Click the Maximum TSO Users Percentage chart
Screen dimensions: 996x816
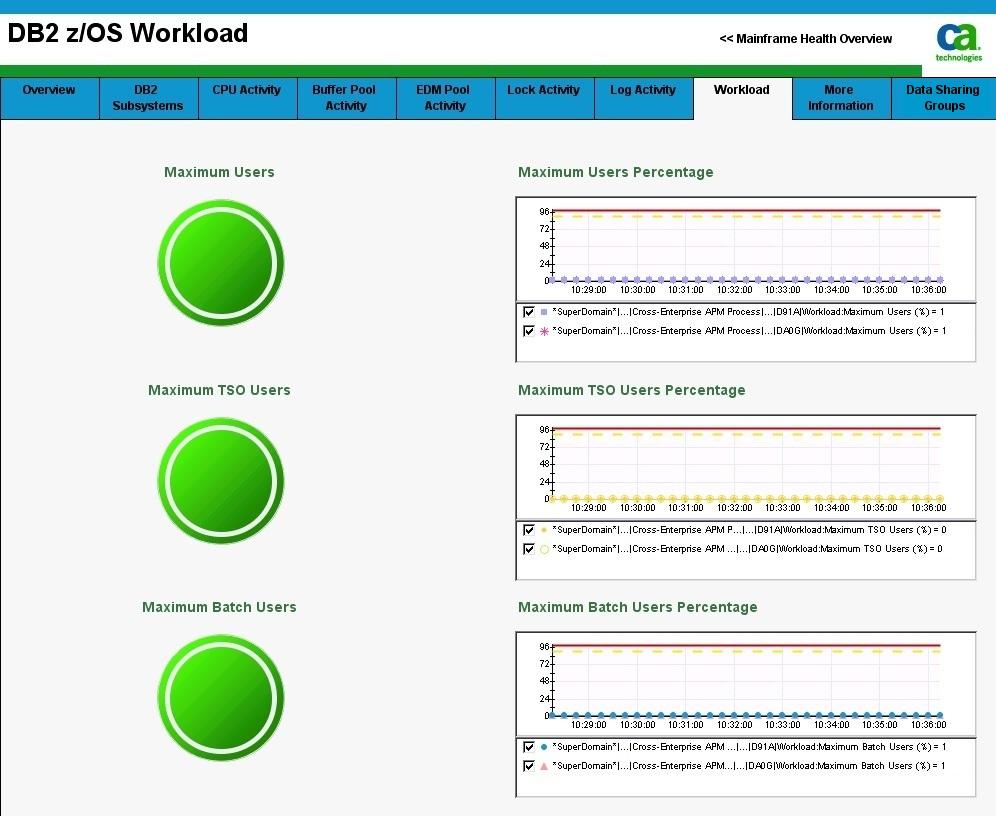coord(746,467)
